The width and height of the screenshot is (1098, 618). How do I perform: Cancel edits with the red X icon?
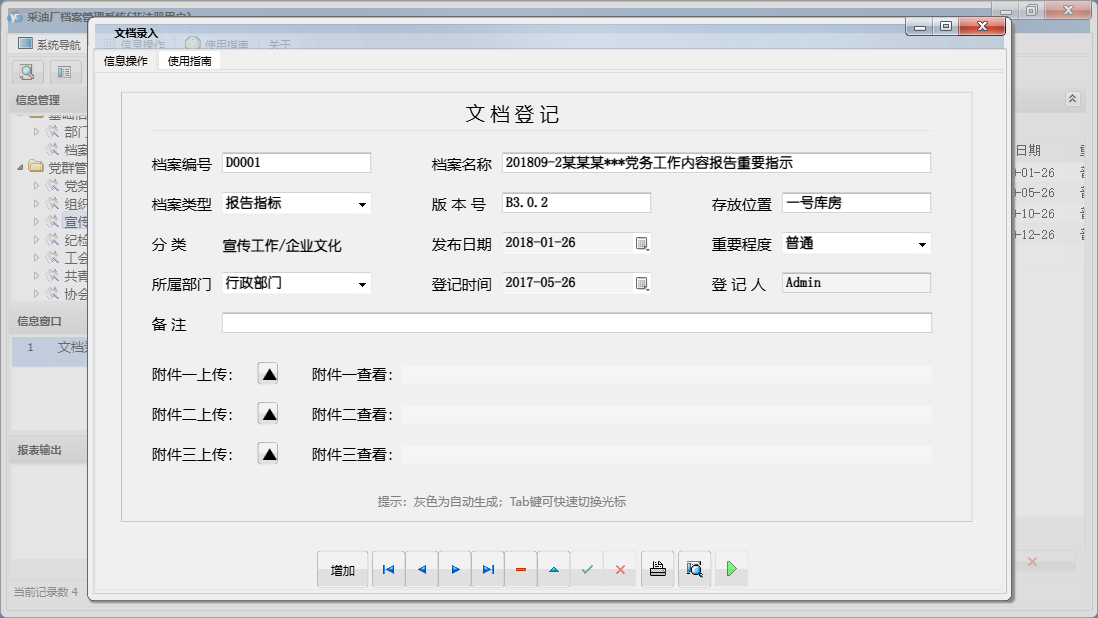pos(621,569)
